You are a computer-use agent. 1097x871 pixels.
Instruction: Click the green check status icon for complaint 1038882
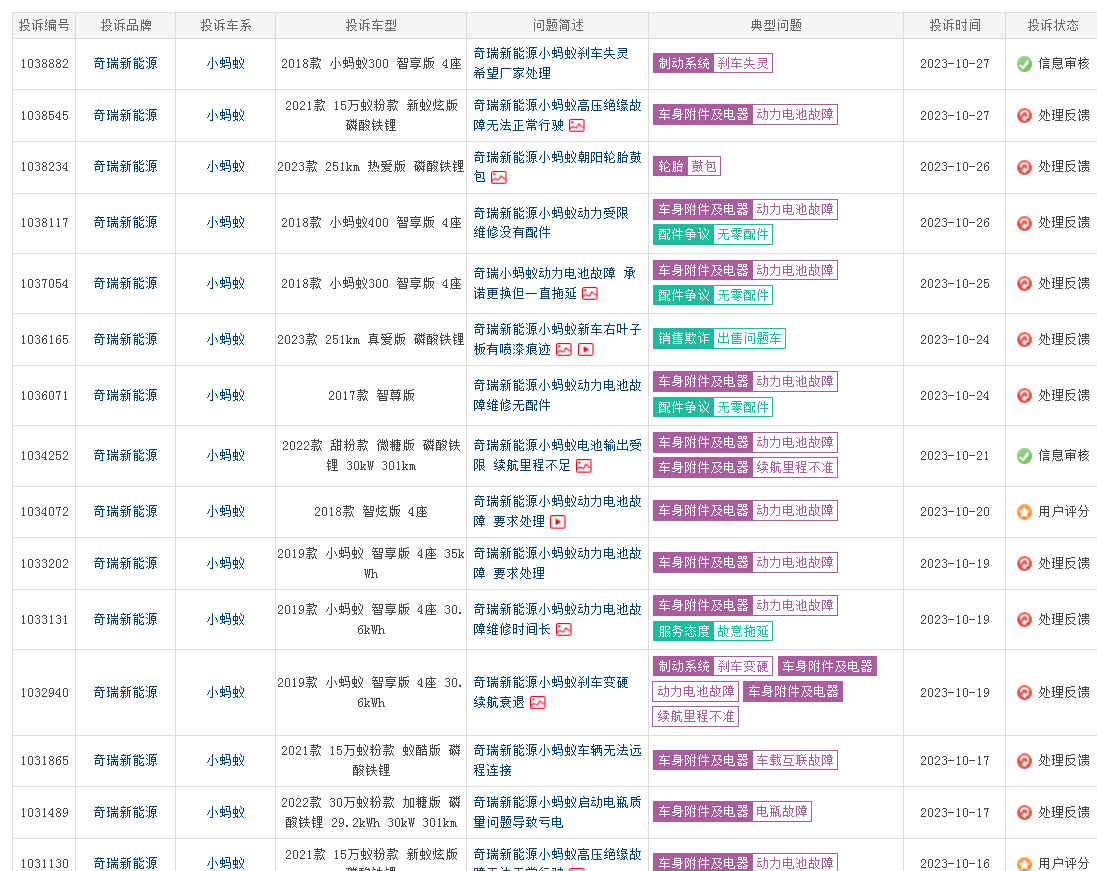tap(1024, 64)
